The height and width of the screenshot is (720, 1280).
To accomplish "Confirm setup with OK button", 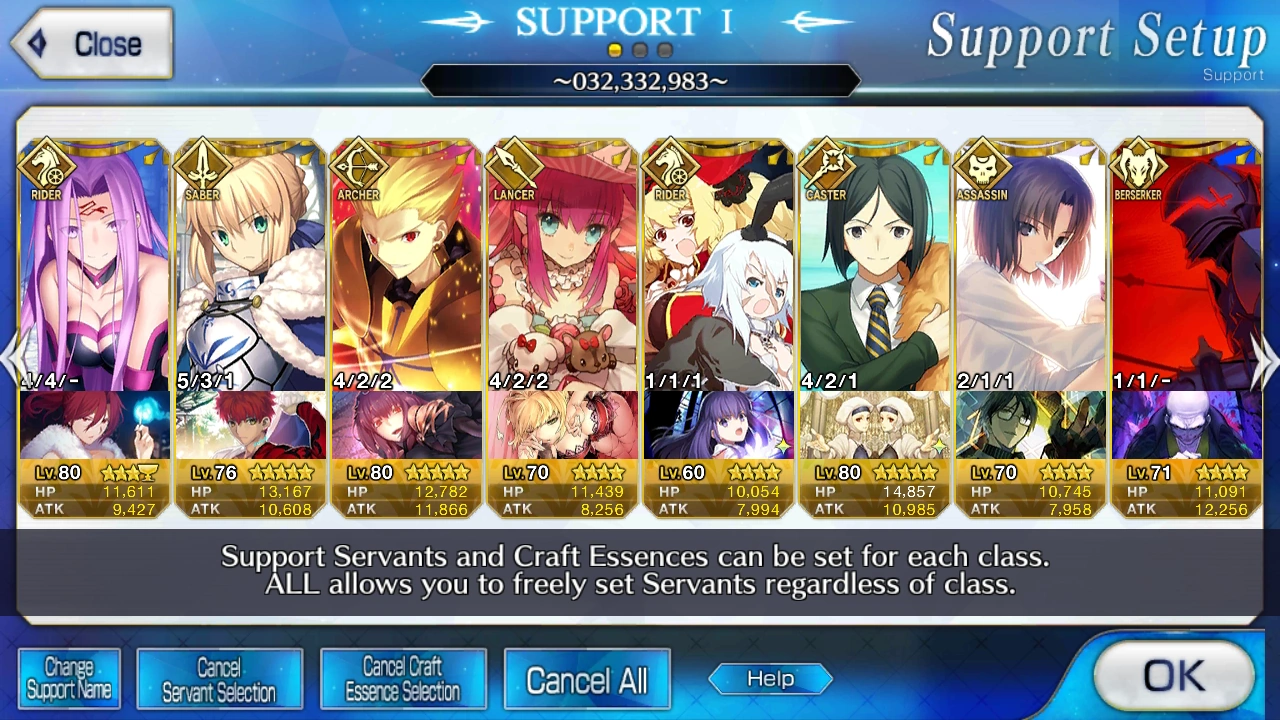I will [x=1174, y=677].
